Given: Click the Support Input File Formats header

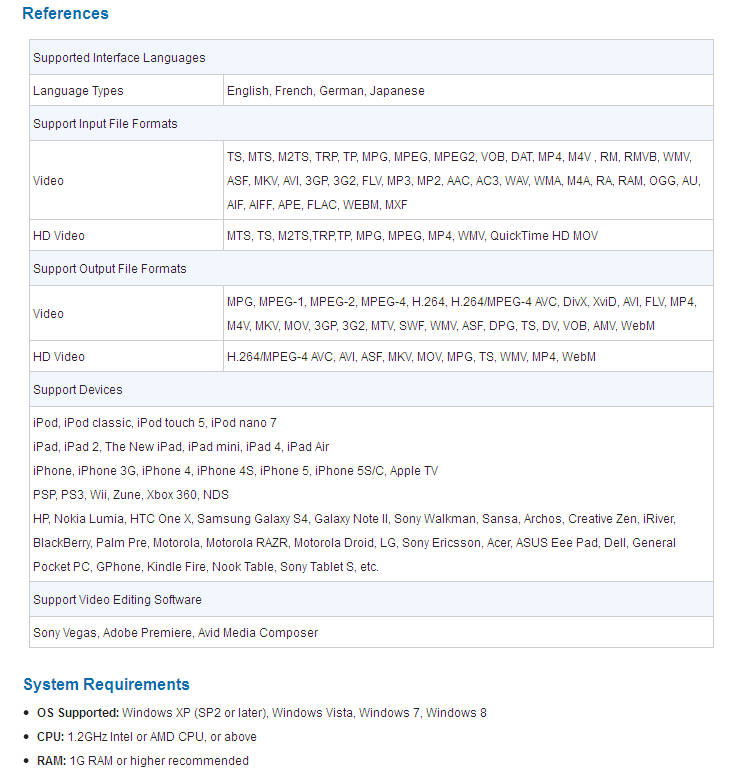Looking at the screenshot, I should pos(371,123).
